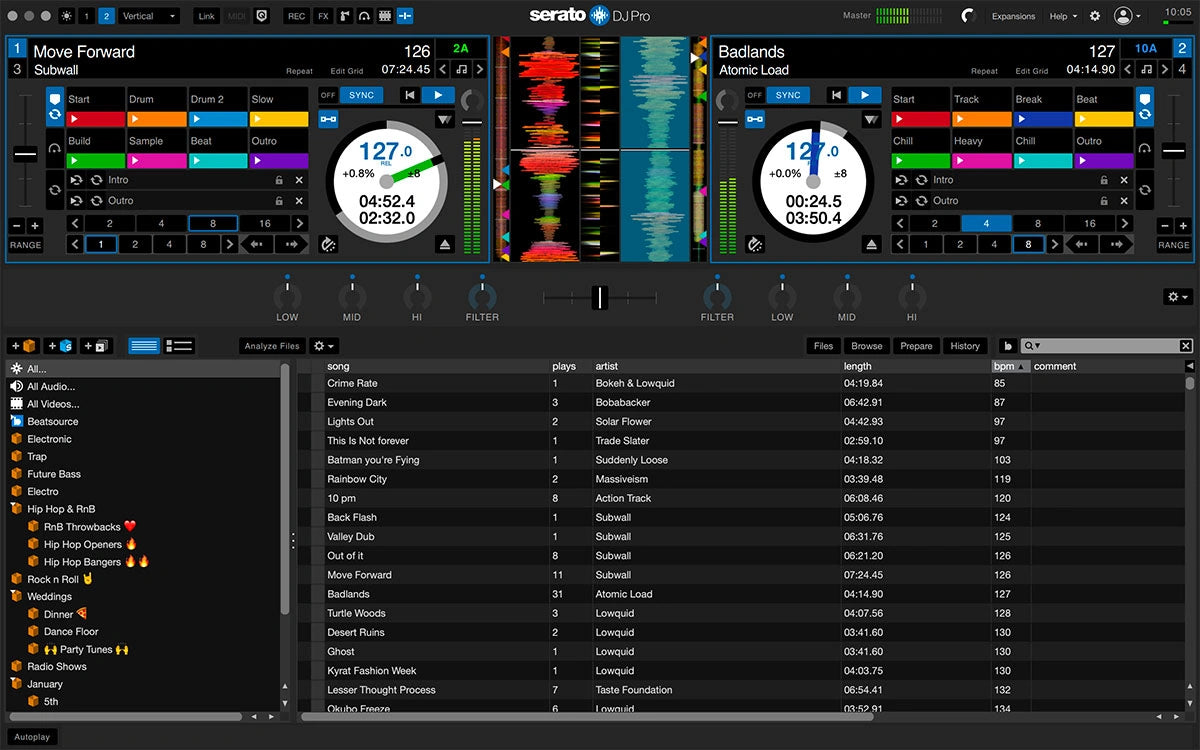Click the crossfader handle
1200x750 pixels.
pos(599,297)
